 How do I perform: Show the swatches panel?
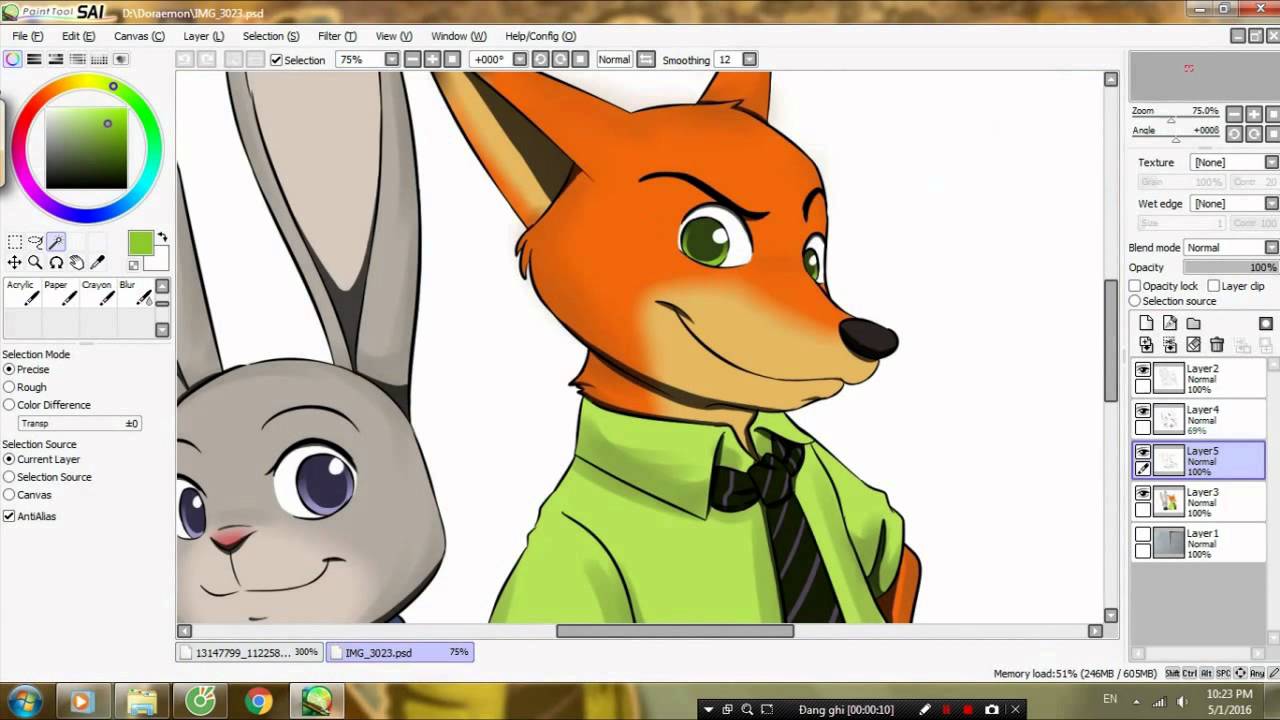pos(100,59)
